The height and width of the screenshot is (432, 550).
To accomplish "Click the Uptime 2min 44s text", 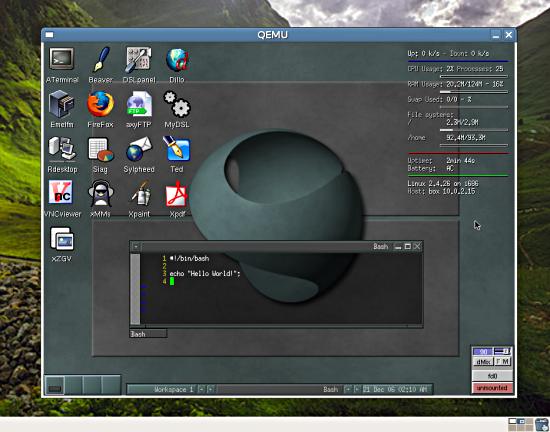I will tap(441, 161).
